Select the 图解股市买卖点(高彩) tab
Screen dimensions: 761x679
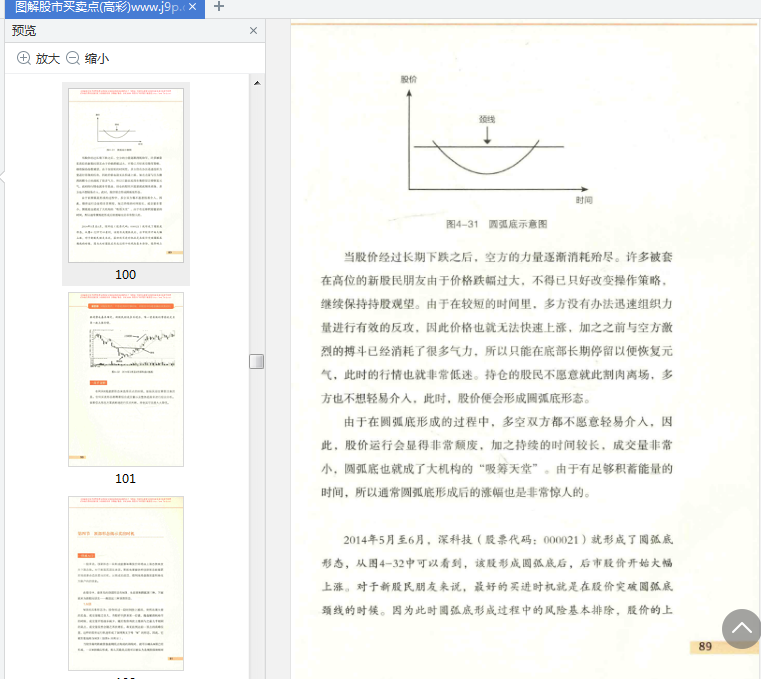[x=105, y=8]
